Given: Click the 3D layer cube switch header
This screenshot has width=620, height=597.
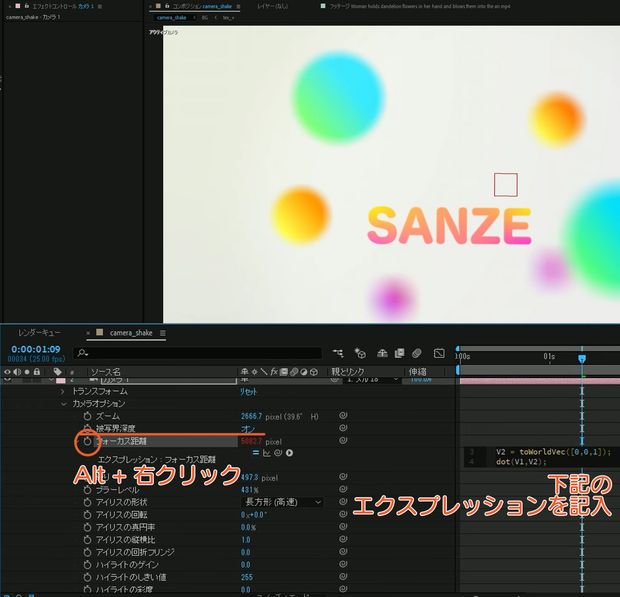Looking at the screenshot, I should [x=314, y=372].
